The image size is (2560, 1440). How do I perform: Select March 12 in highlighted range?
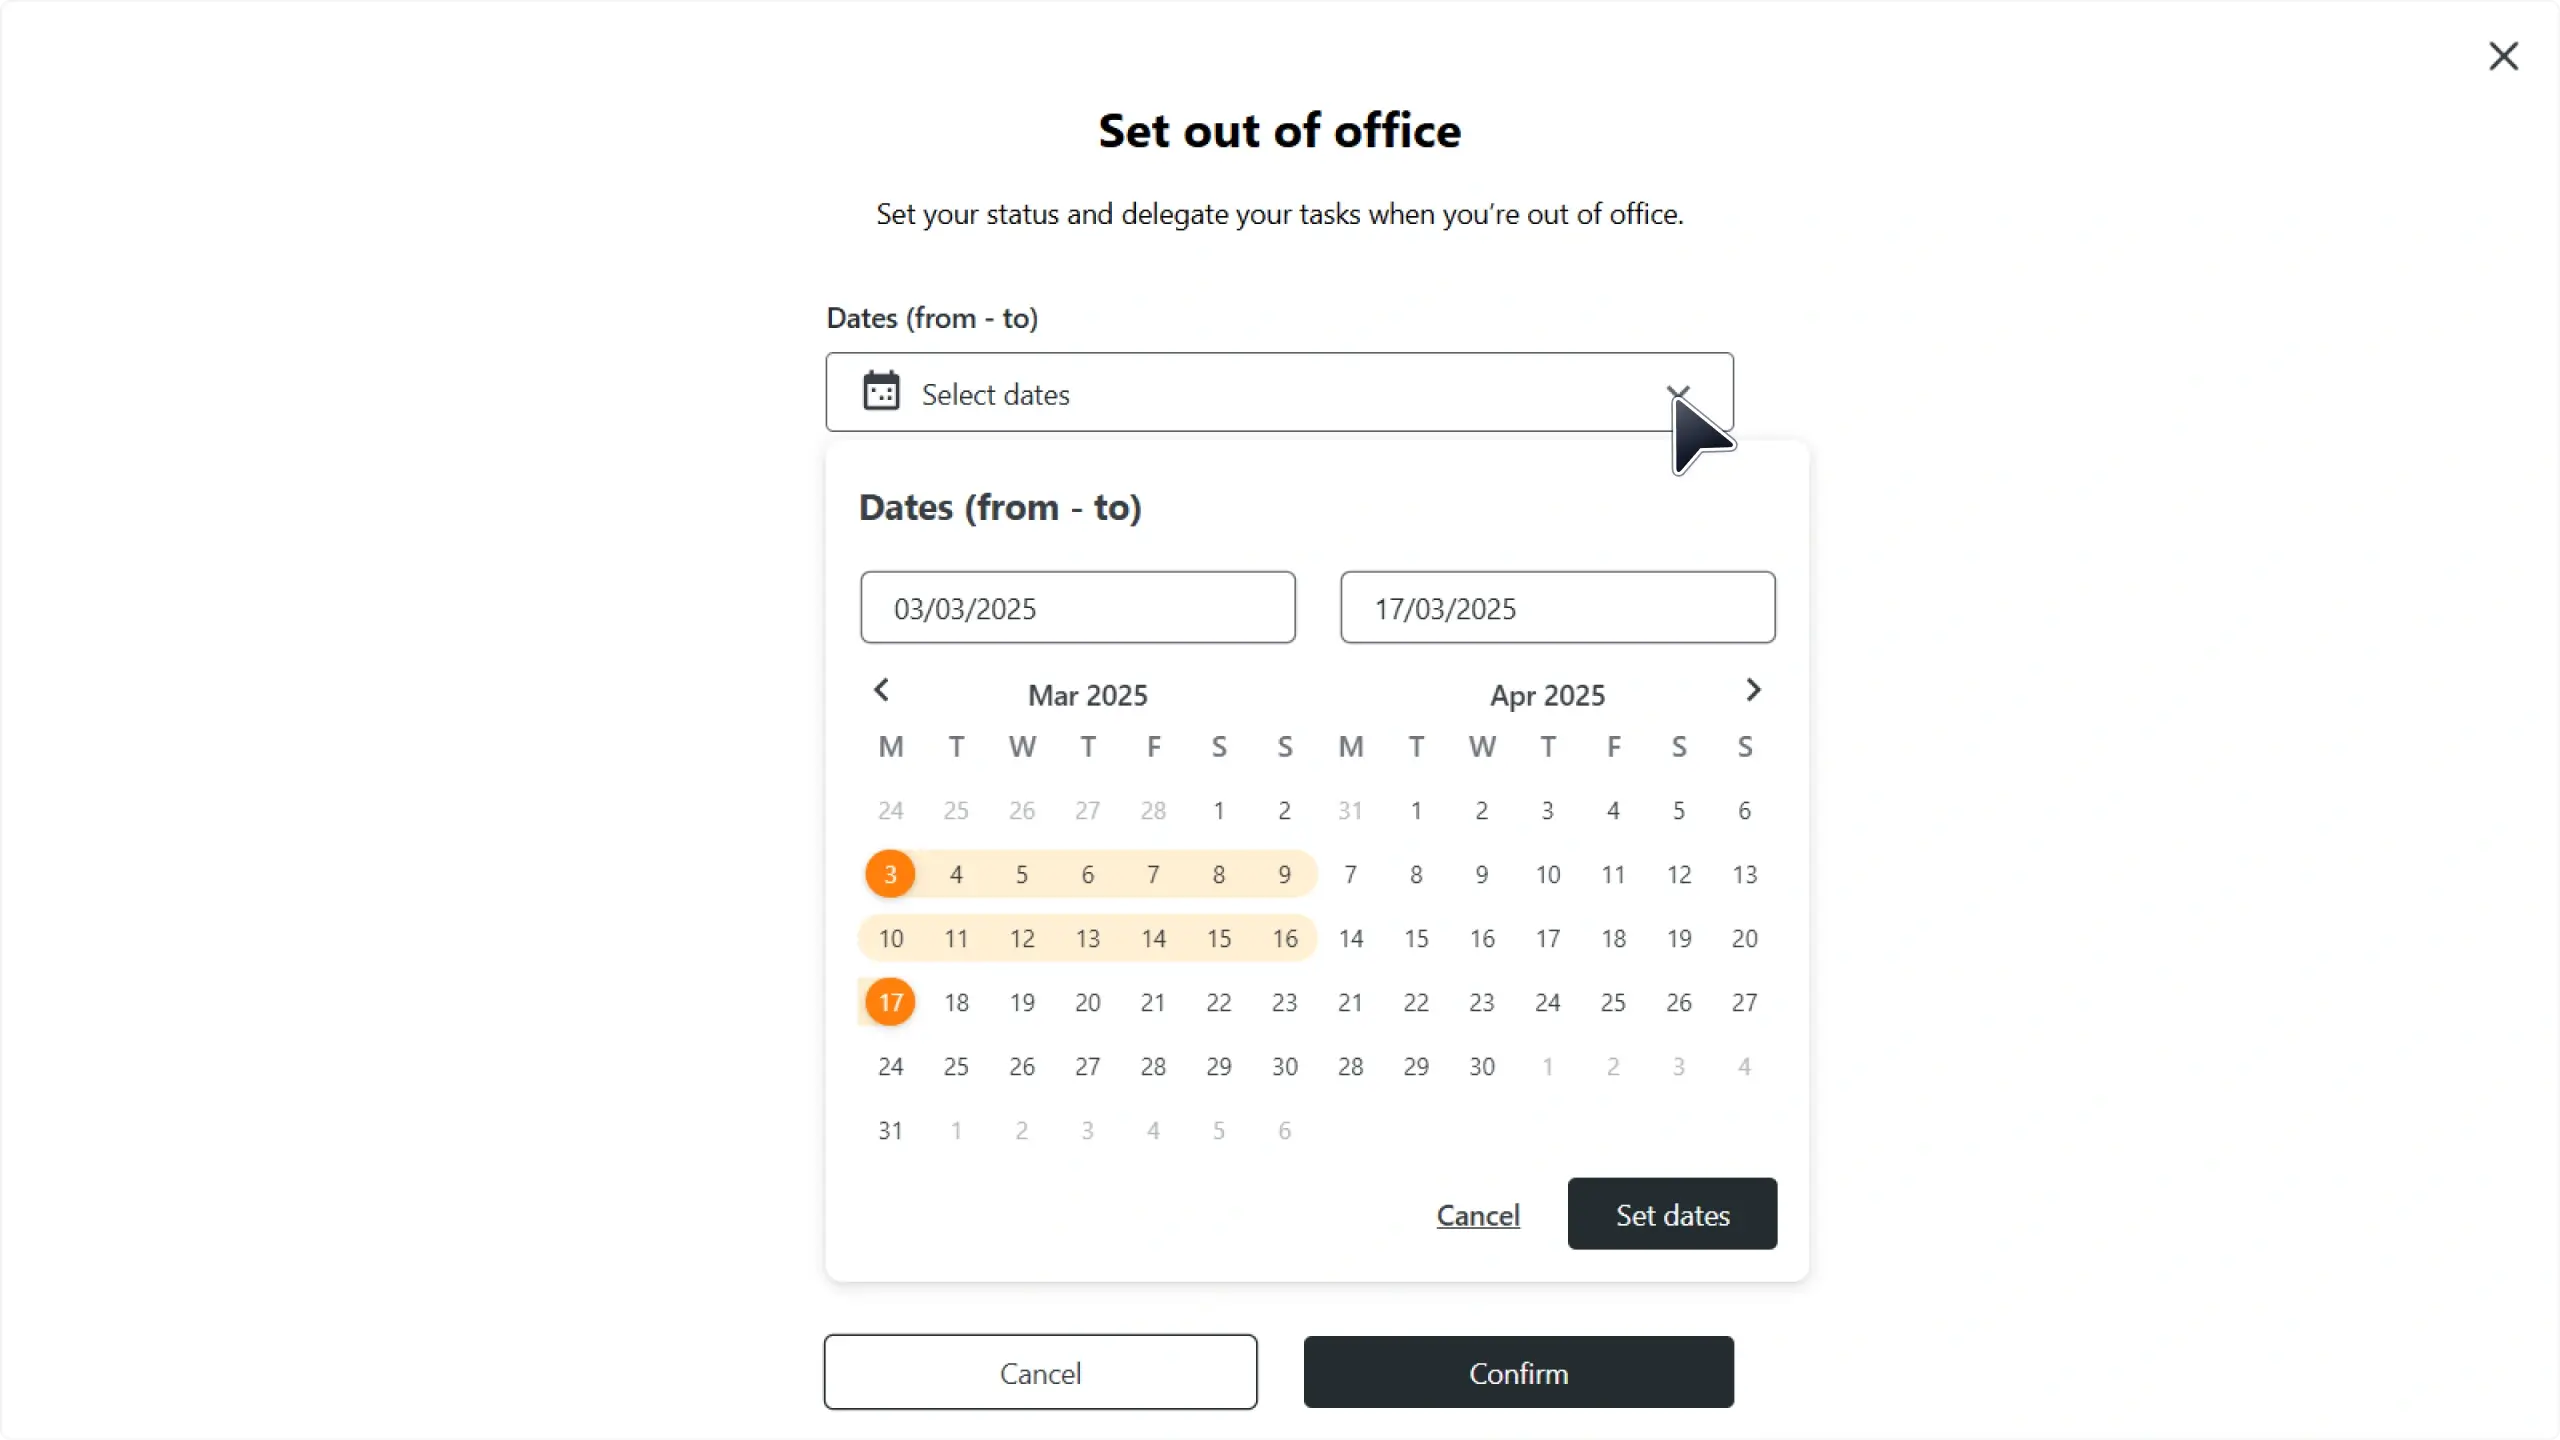pos(1021,938)
